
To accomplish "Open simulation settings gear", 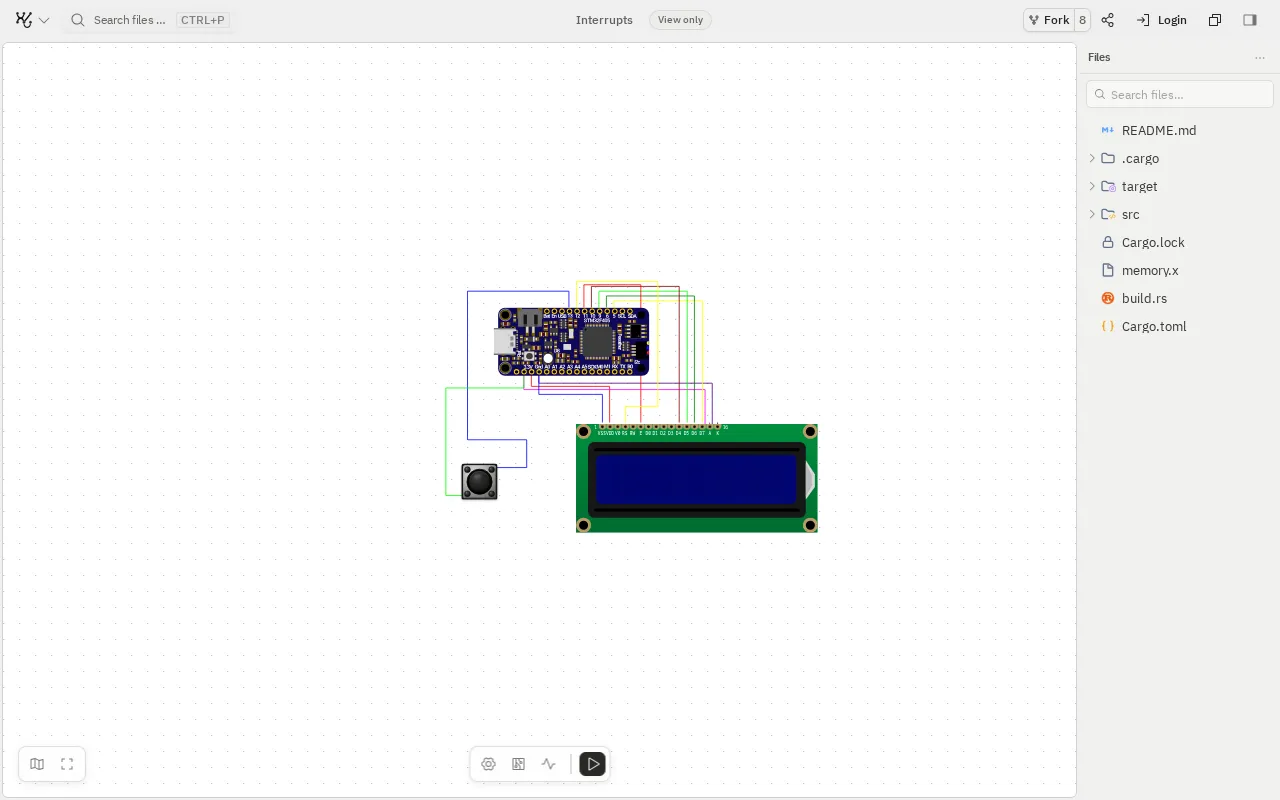I will [489, 764].
